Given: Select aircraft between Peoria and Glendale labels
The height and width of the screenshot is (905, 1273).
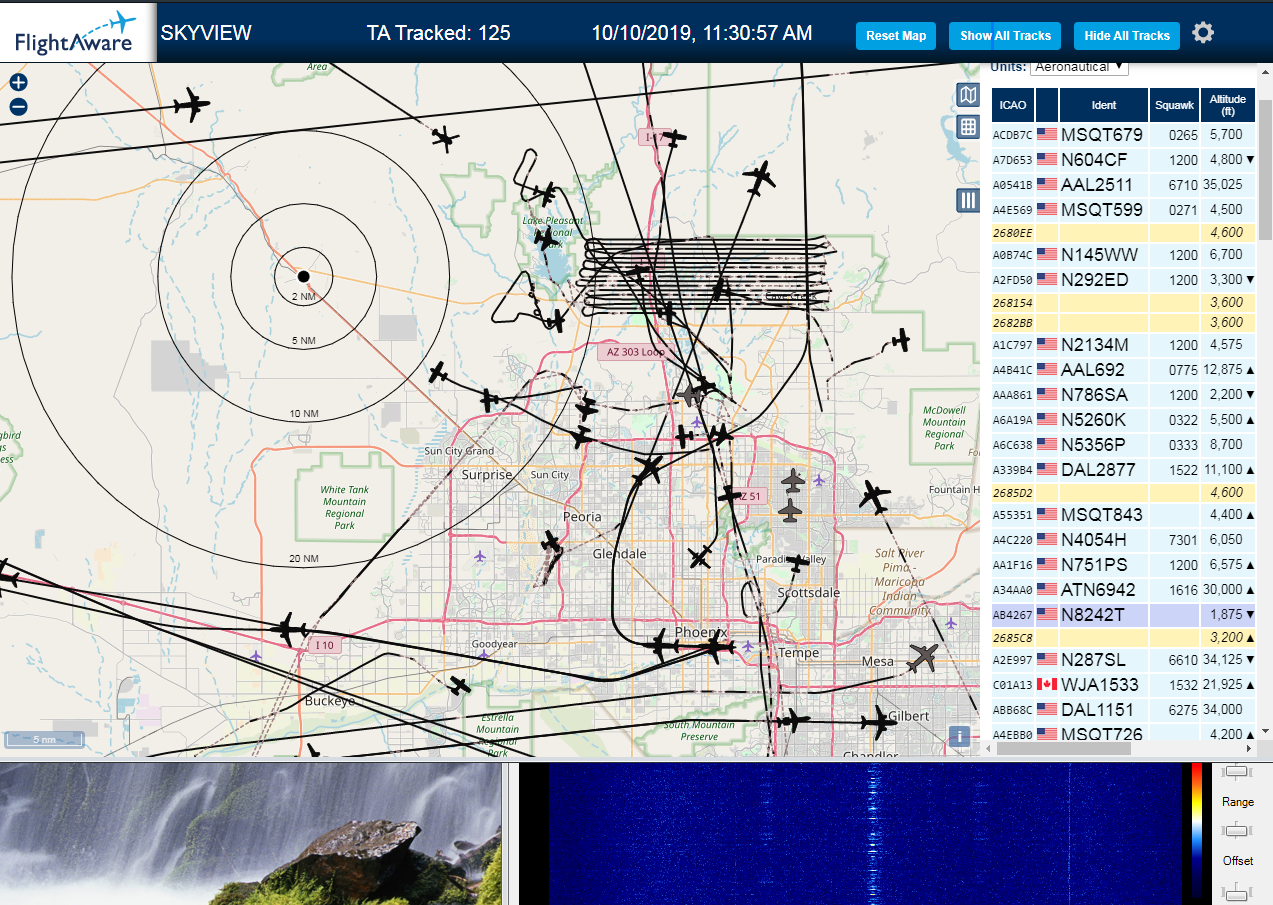Looking at the screenshot, I should [x=551, y=543].
